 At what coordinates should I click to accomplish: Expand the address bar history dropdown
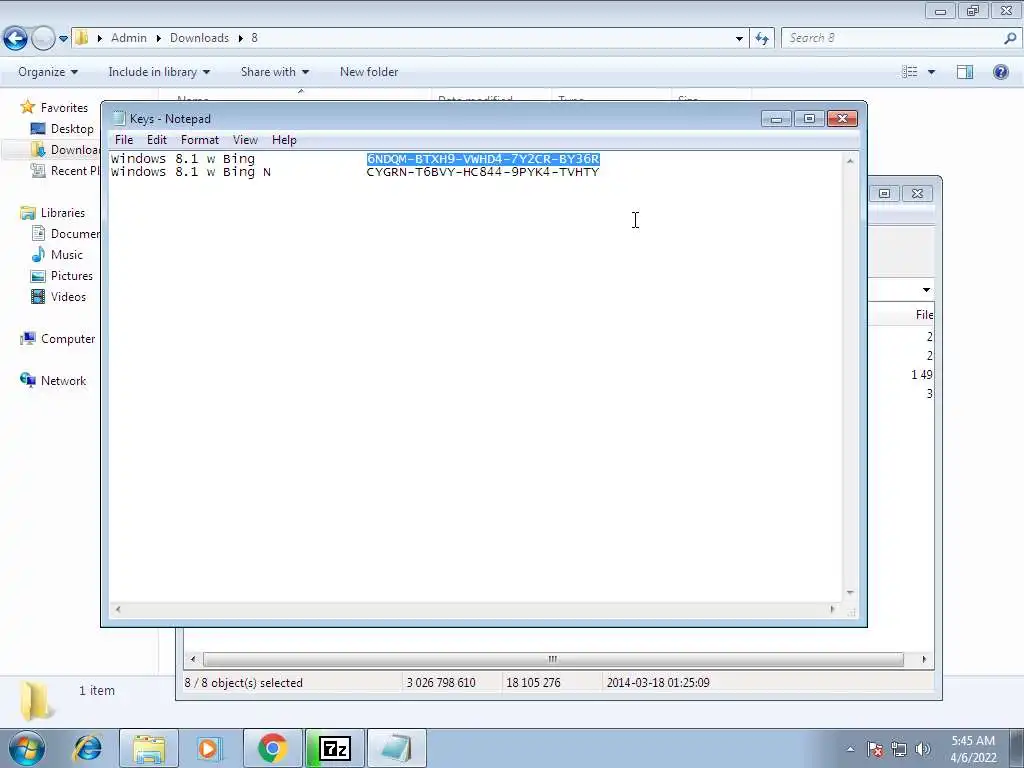(x=739, y=39)
